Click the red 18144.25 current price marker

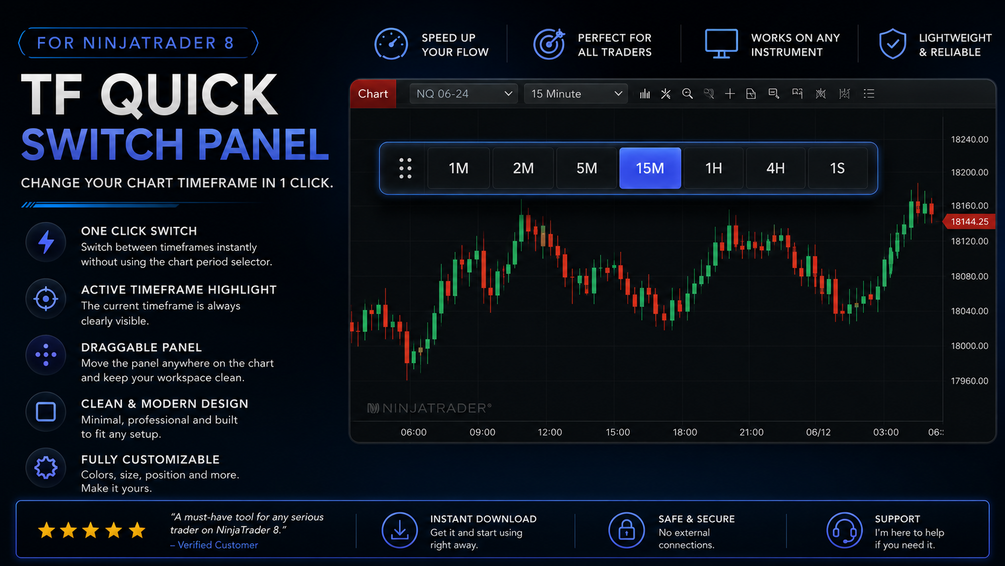968,221
